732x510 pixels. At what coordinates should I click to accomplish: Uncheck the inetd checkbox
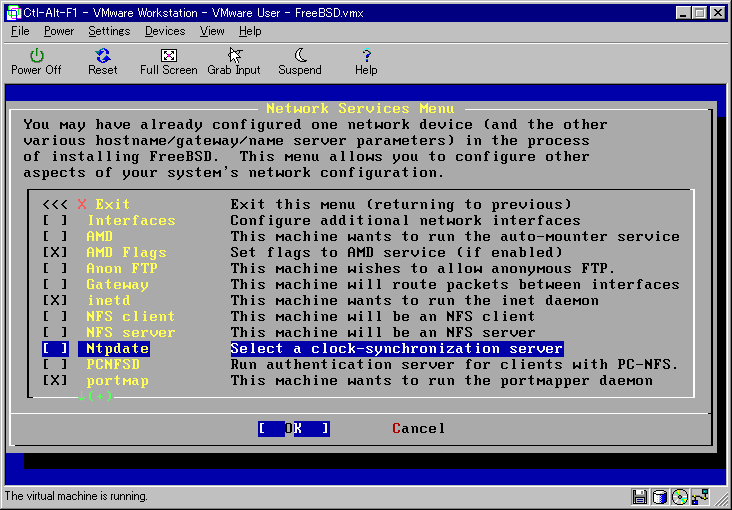[55, 301]
